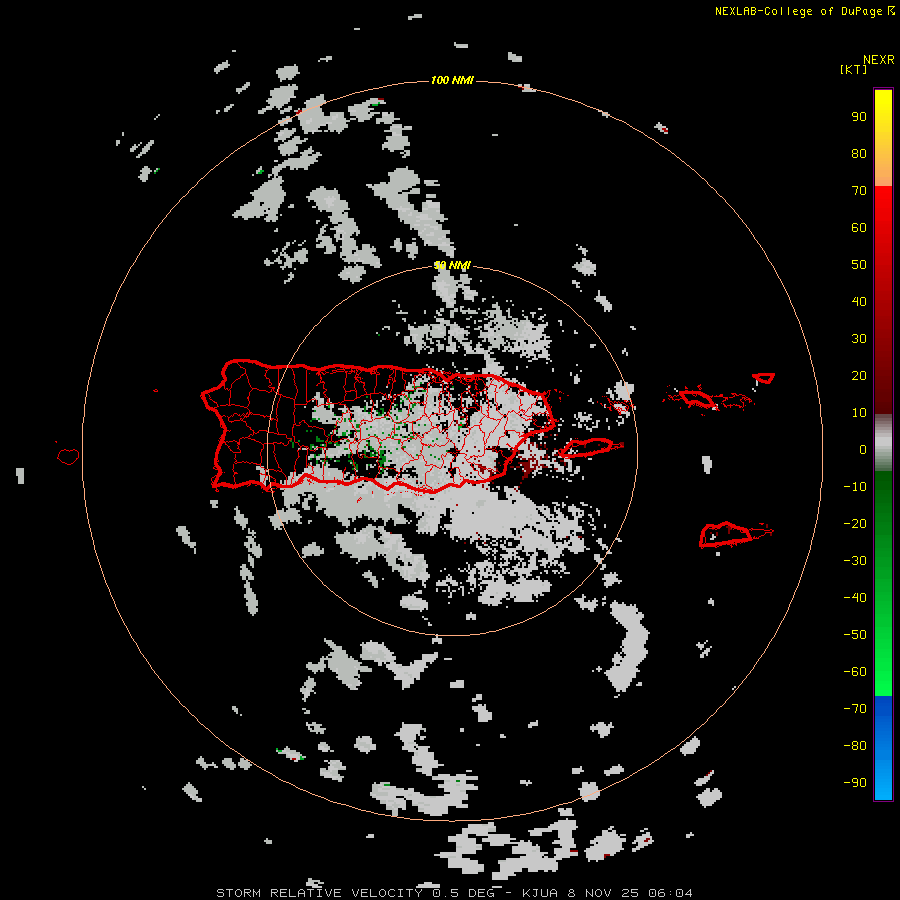This screenshot has width=900, height=900.
Task: Click the -70 scale label
Action: point(855,709)
